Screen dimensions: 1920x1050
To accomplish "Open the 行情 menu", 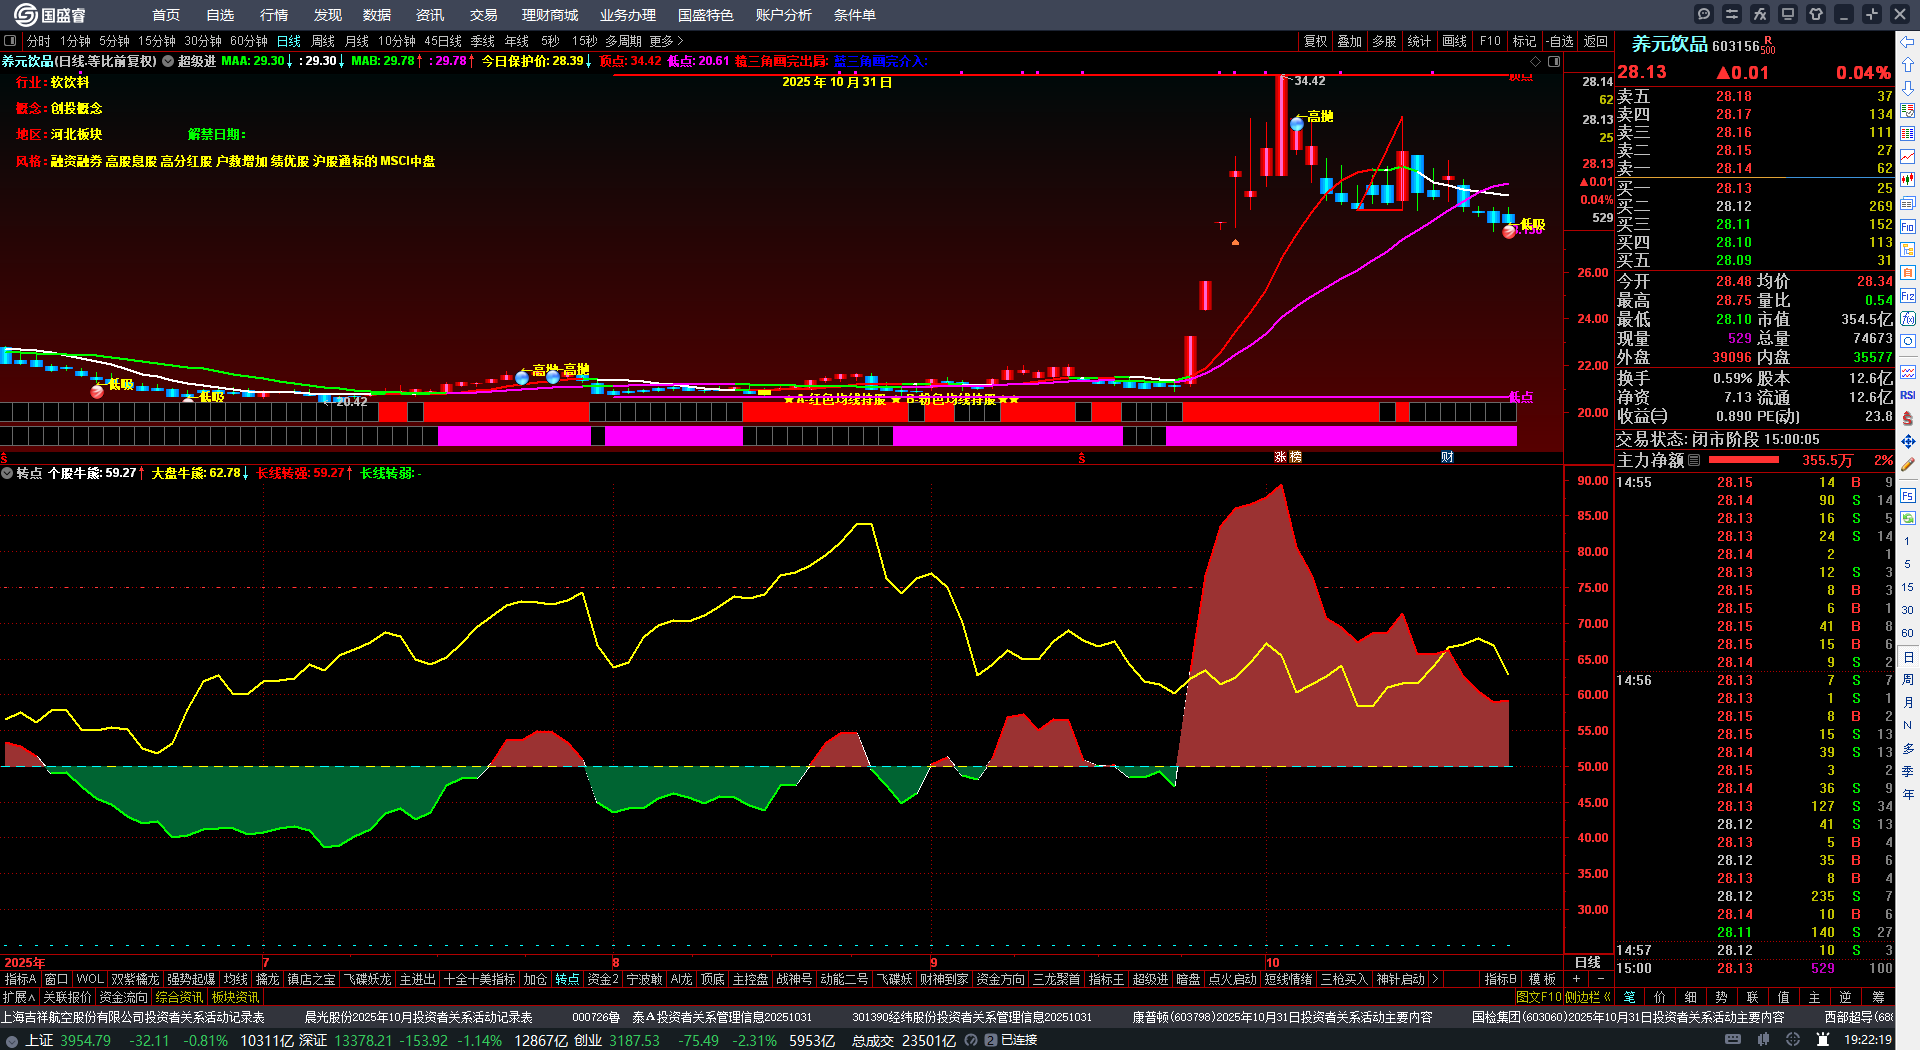I will pos(274,15).
